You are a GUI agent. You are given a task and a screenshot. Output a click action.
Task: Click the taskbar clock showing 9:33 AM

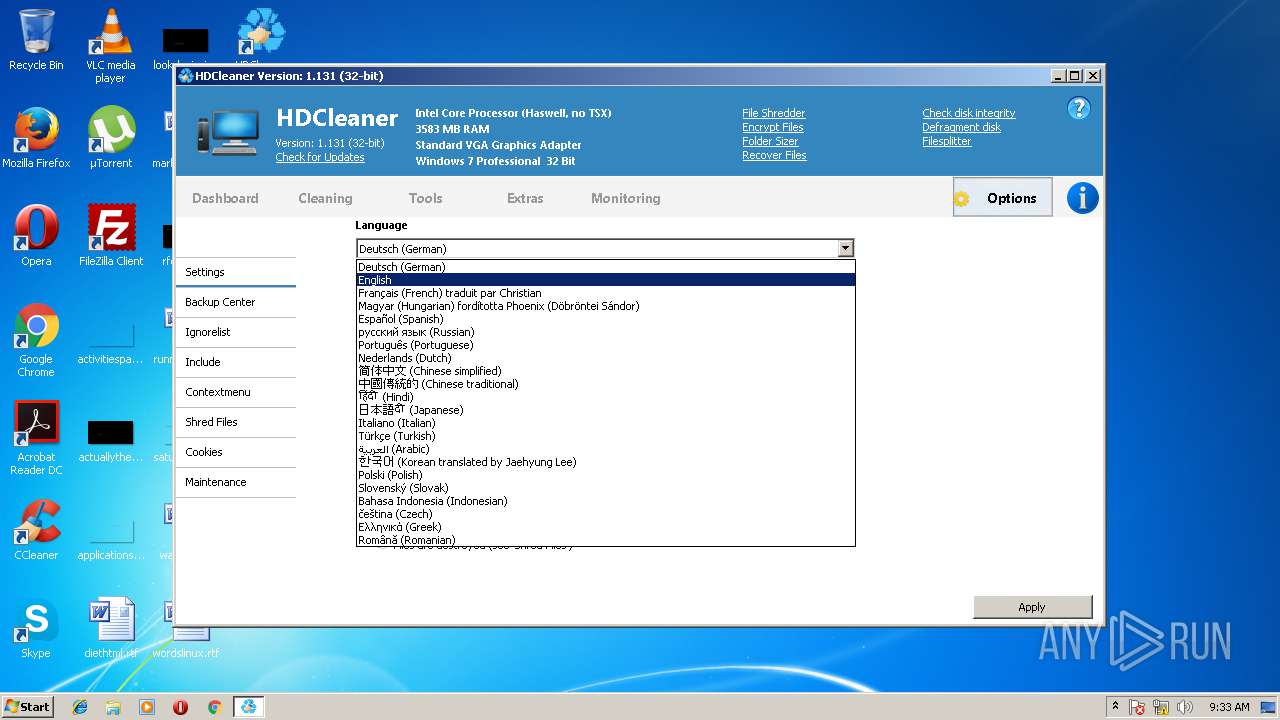tap(1229, 707)
